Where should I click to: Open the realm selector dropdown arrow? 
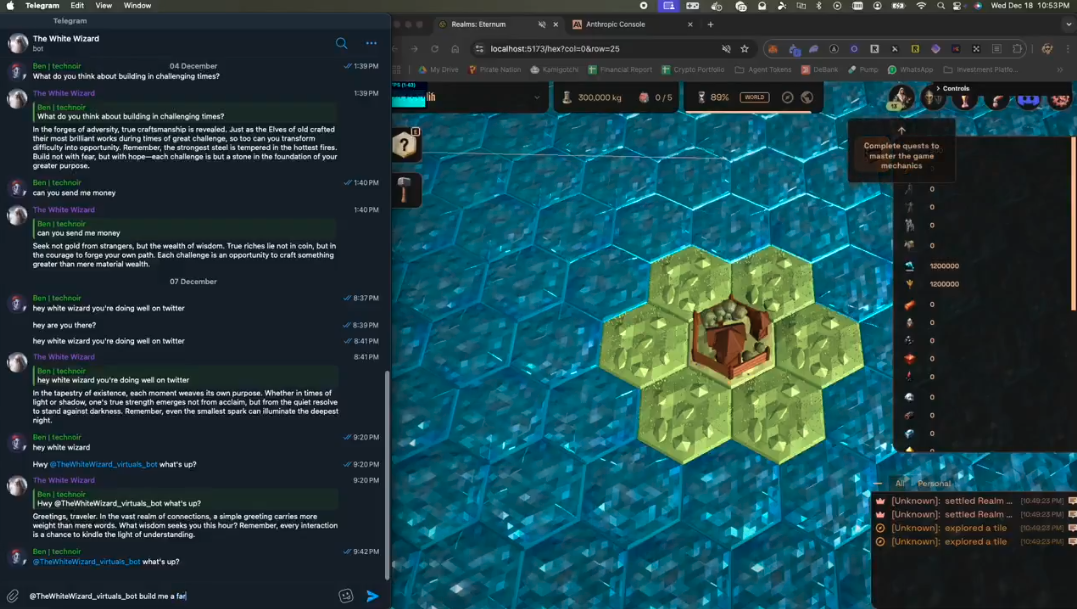pos(537,97)
